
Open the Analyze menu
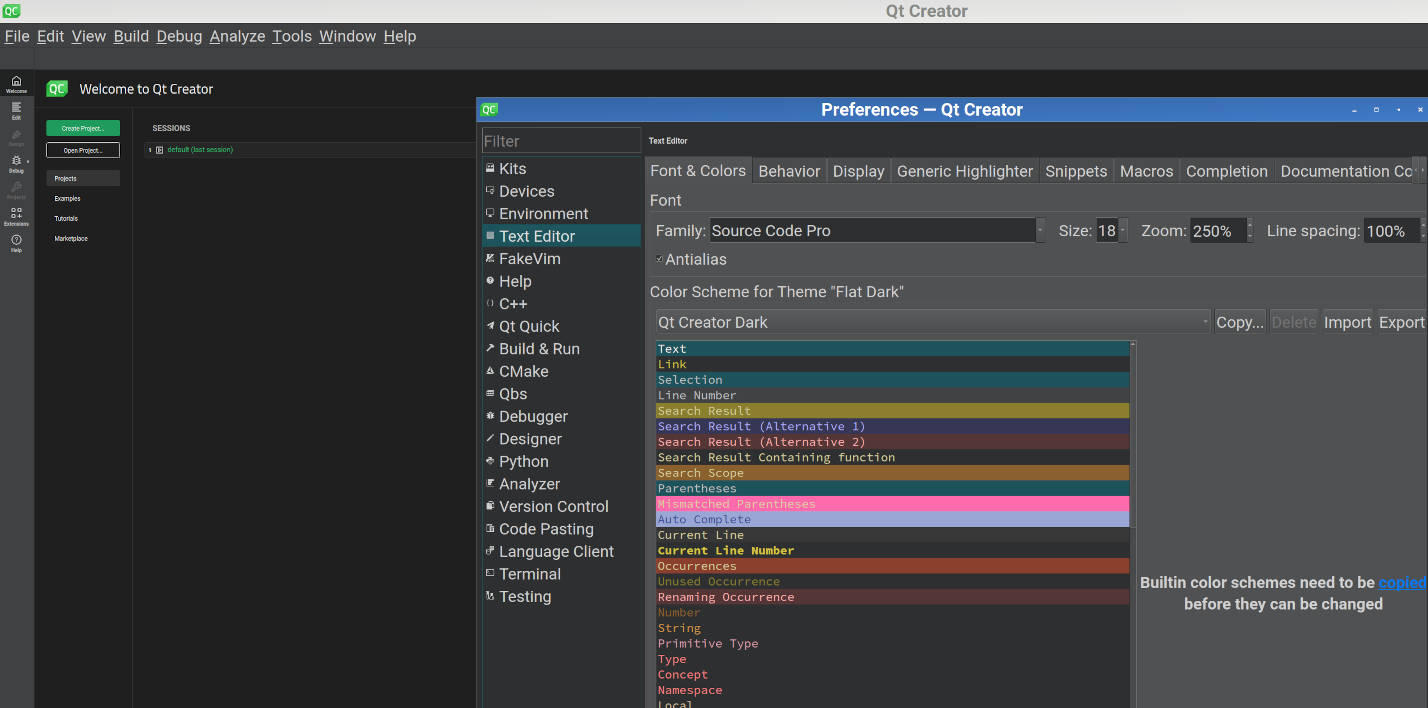237,36
